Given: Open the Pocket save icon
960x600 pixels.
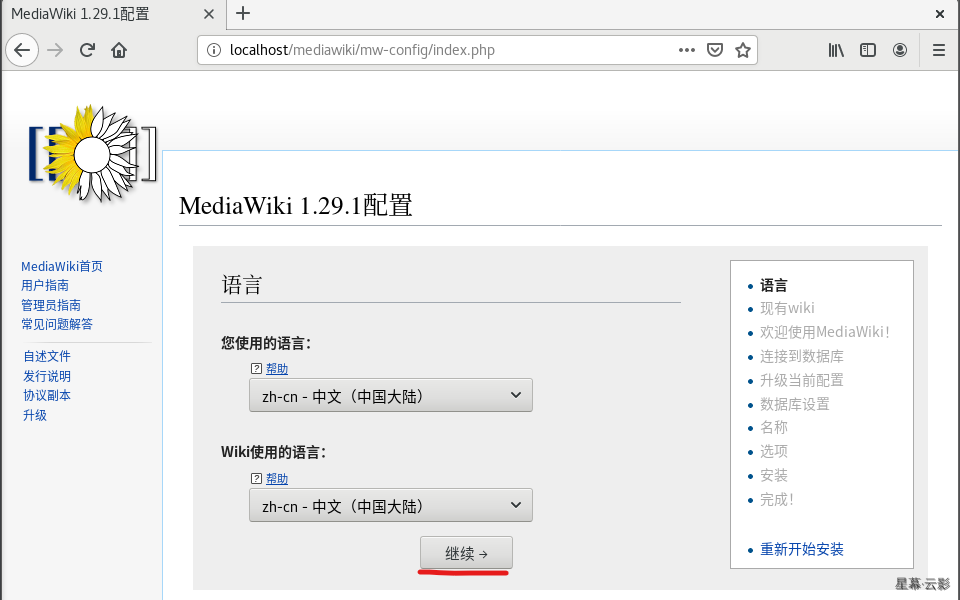Looking at the screenshot, I should pos(715,50).
